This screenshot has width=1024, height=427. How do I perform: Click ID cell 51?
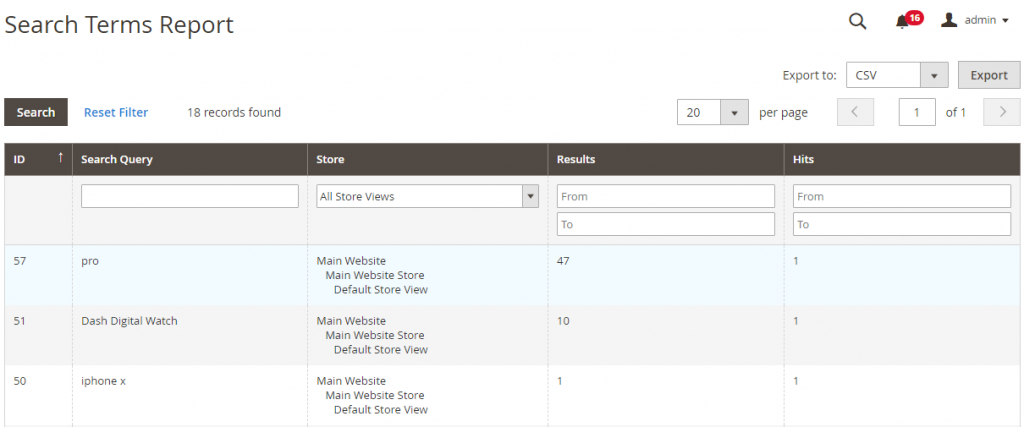click(x=20, y=321)
